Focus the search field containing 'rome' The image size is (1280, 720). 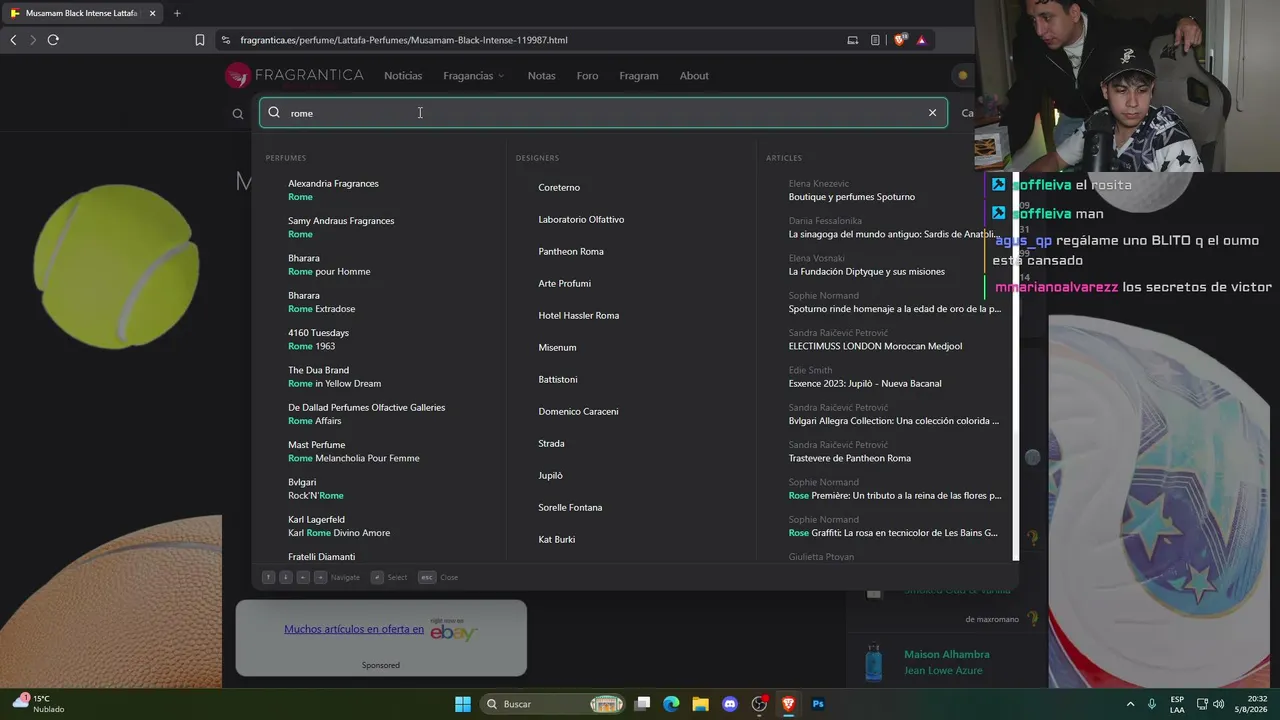(604, 113)
